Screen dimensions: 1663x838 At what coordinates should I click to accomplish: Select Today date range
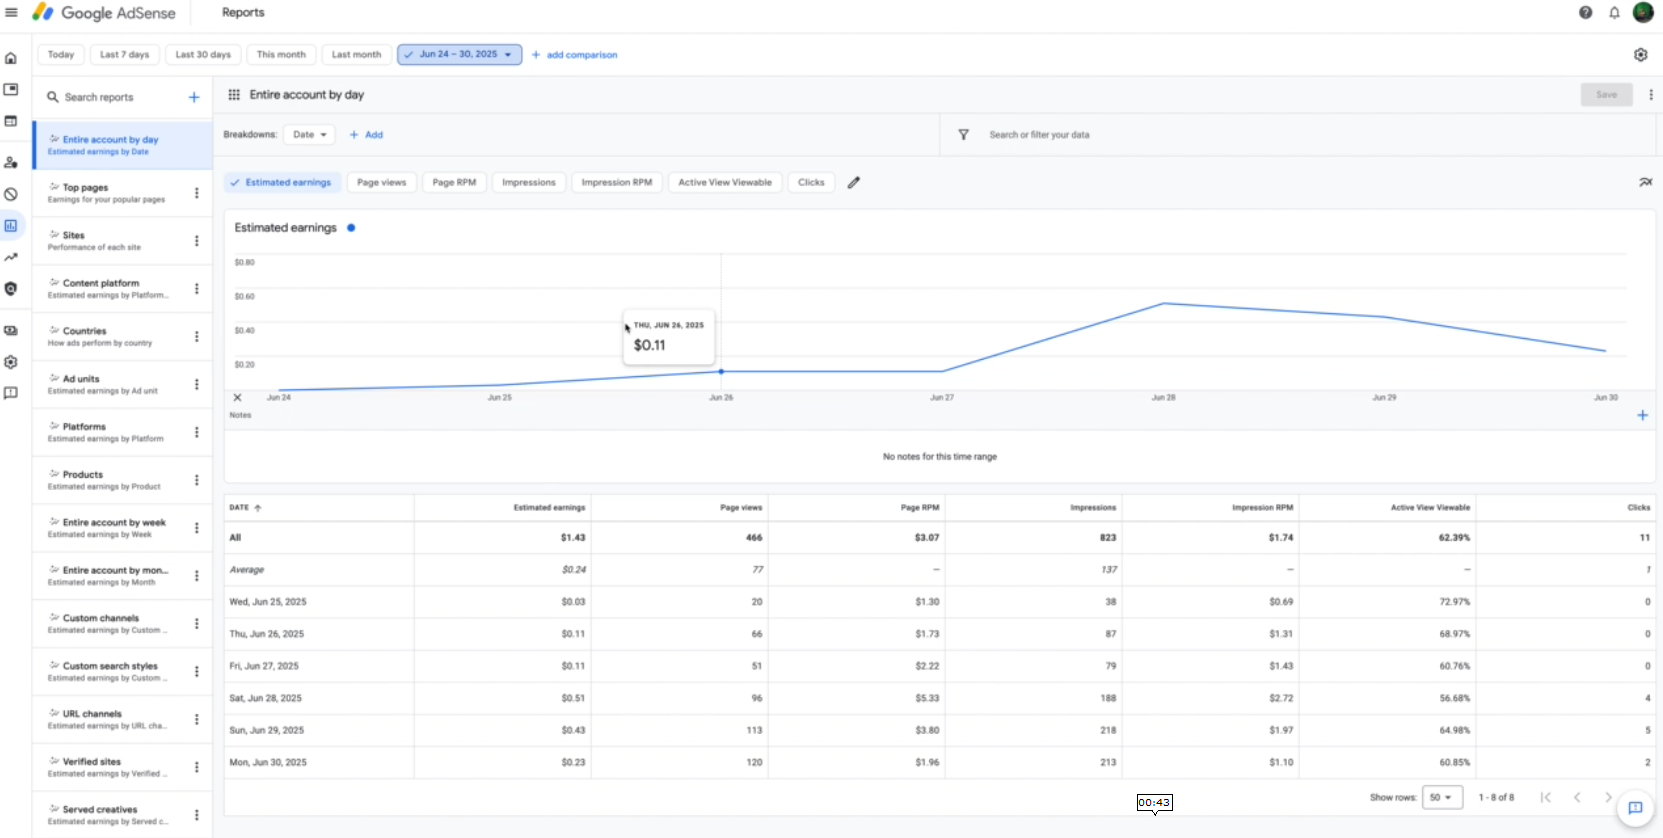tap(61, 55)
